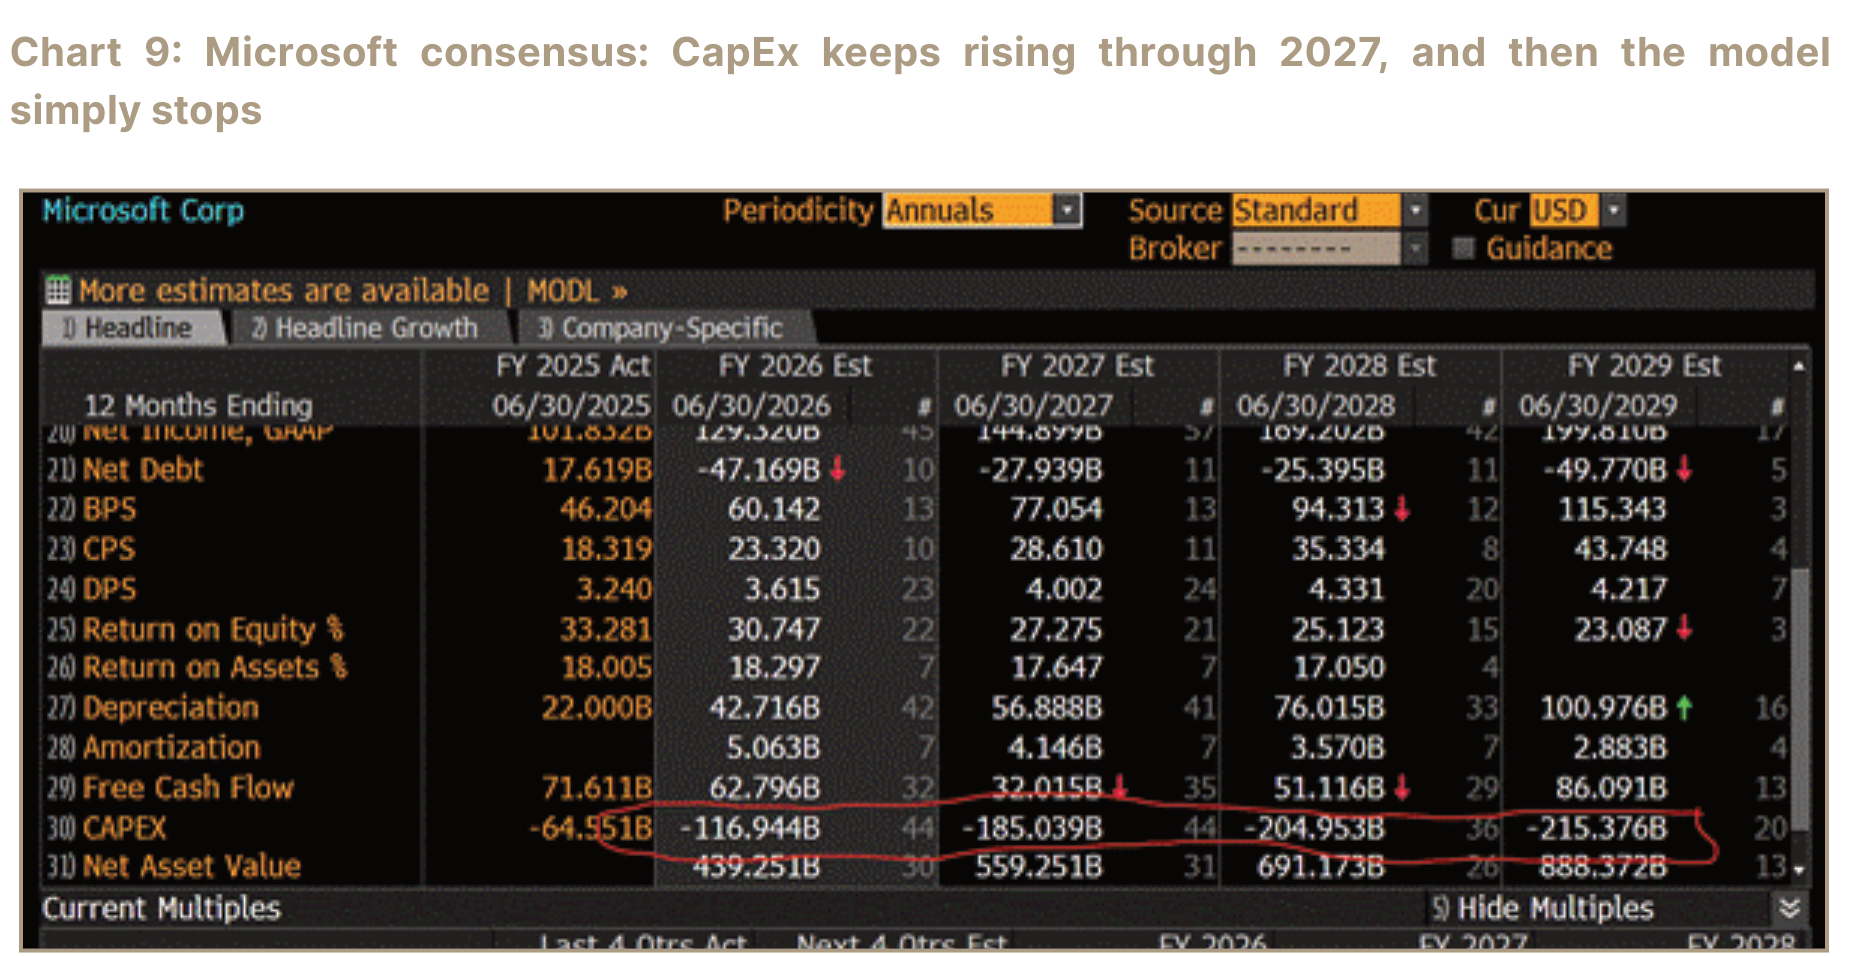Image resolution: width=1860 pixels, height=956 pixels.
Task: Click scroll up arrow of the estimates table
Action: 1799,367
